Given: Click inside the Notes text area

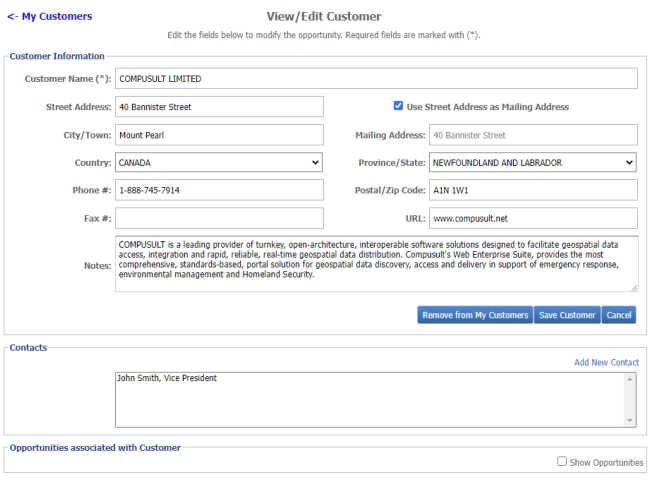Looking at the screenshot, I should coord(377,264).
